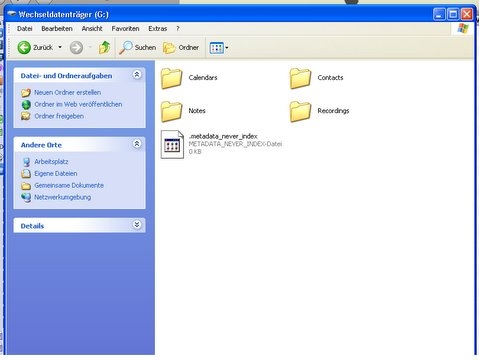This screenshot has height=361, width=479.
Task: Click the Eigene Dateien documents icon
Action: pyautogui.click(x=26, y=174)
